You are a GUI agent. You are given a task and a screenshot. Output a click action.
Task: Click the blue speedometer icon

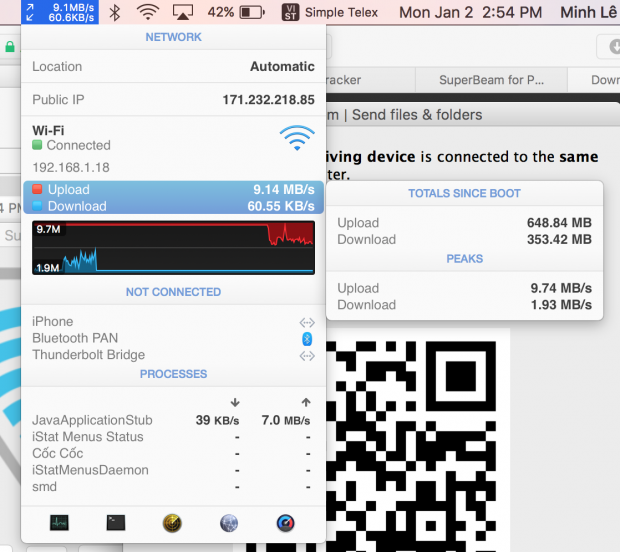click(287, 522)
